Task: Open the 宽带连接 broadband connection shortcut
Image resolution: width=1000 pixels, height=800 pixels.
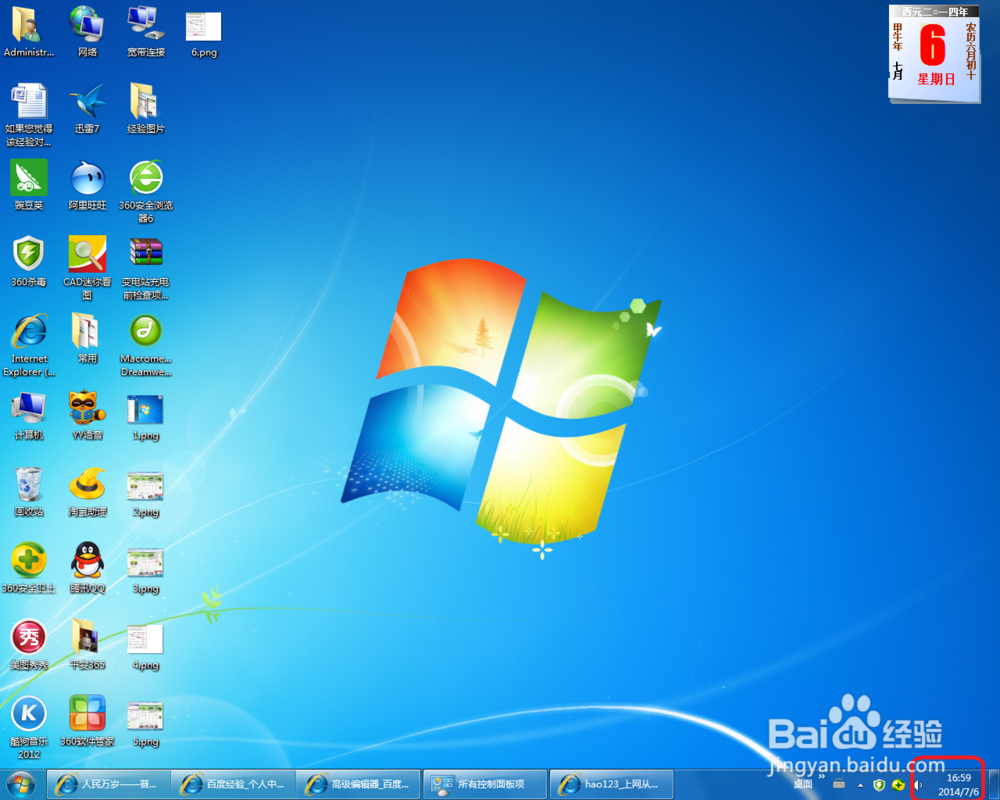Action: tap(146, 32)
